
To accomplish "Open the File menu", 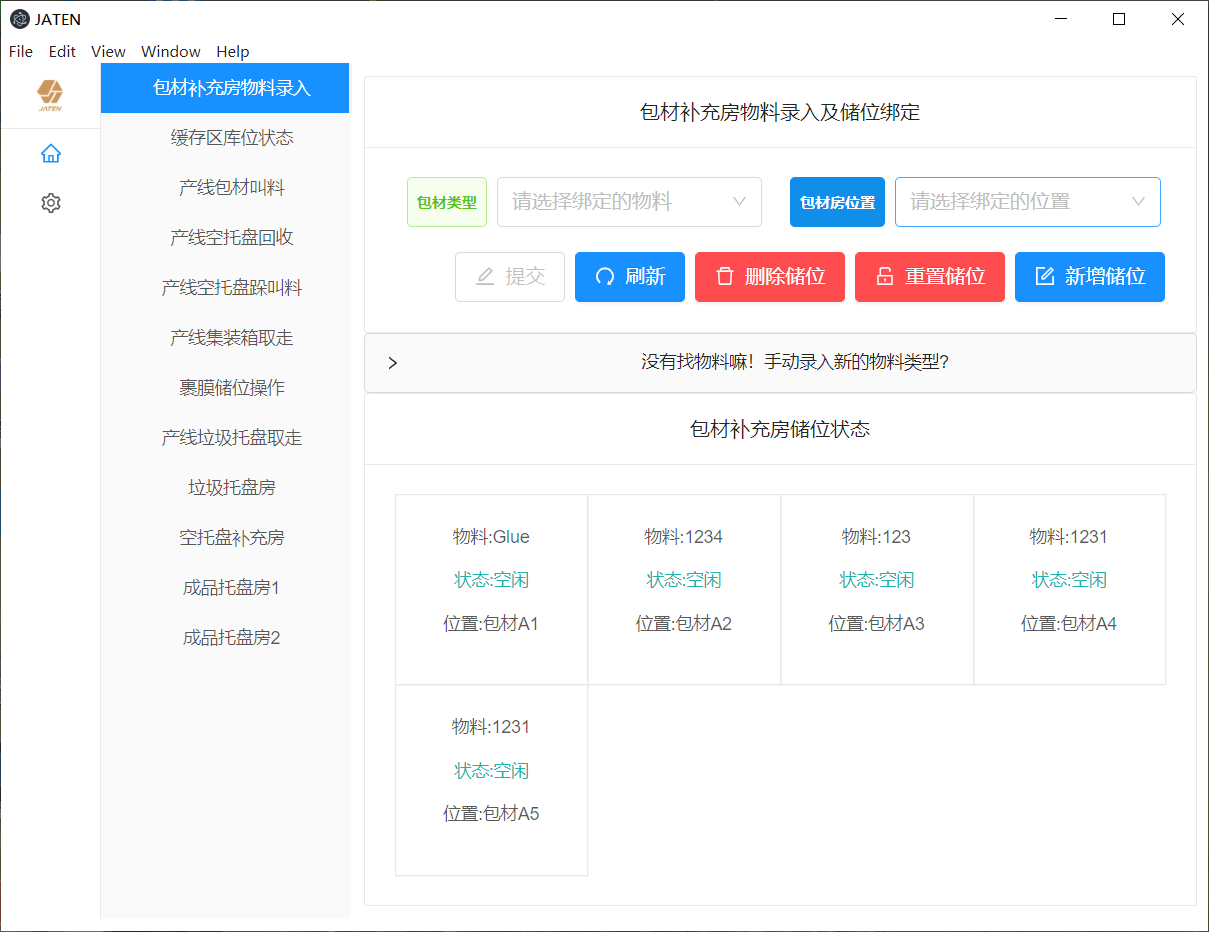I will click(x=20, y=51).
